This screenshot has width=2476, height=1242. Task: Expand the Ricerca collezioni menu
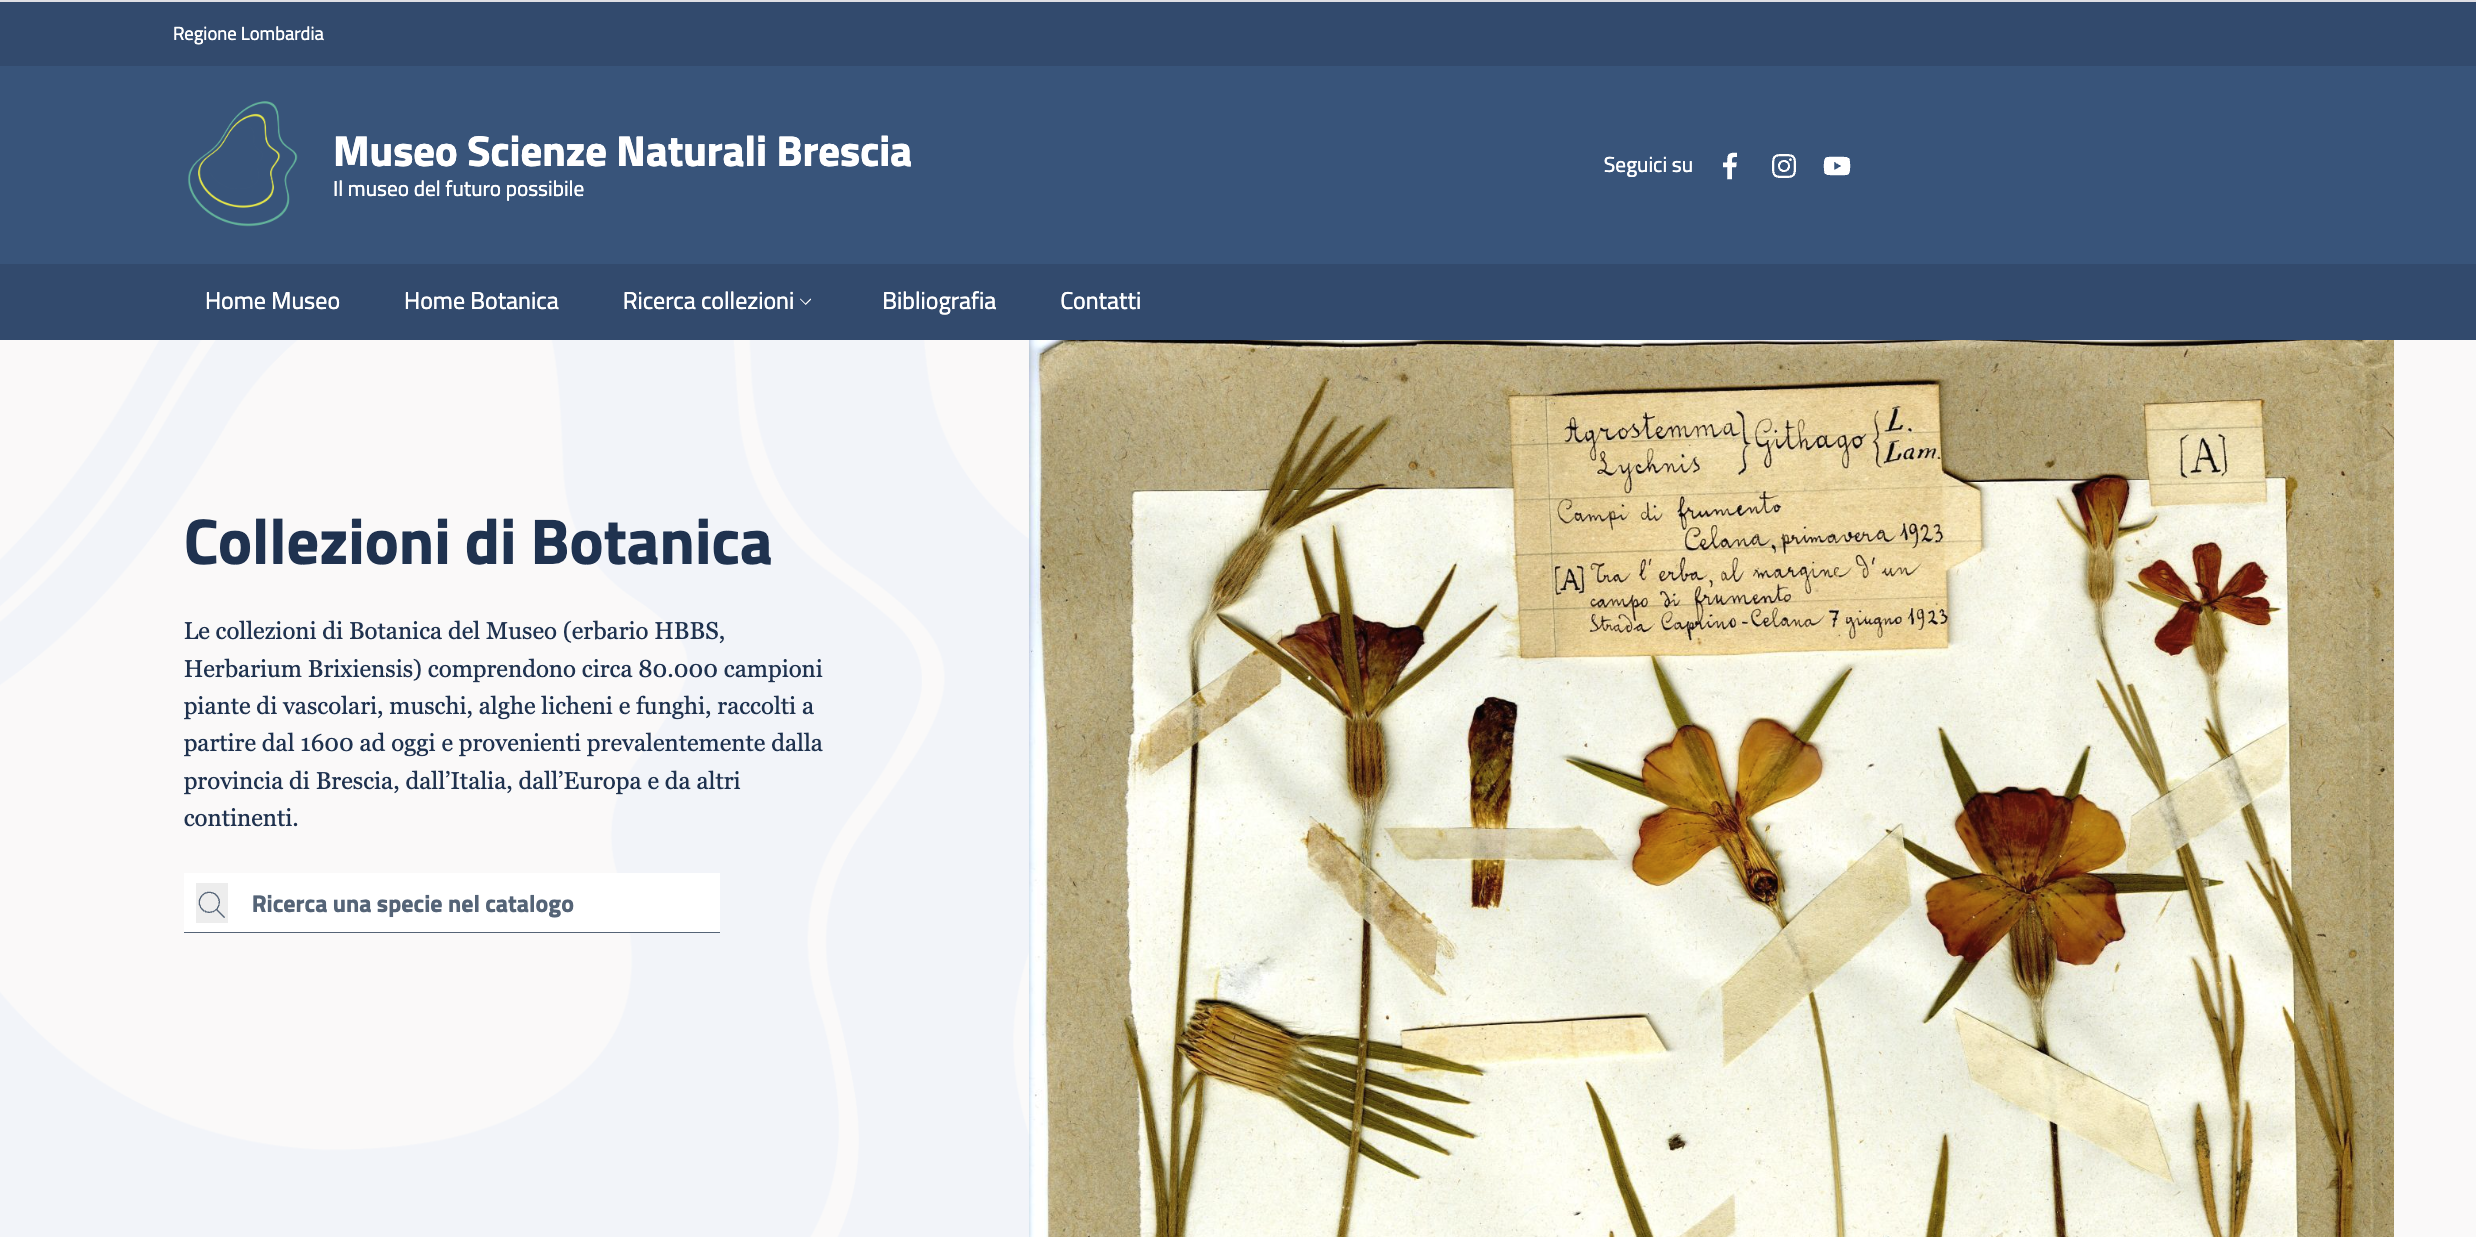717,301
